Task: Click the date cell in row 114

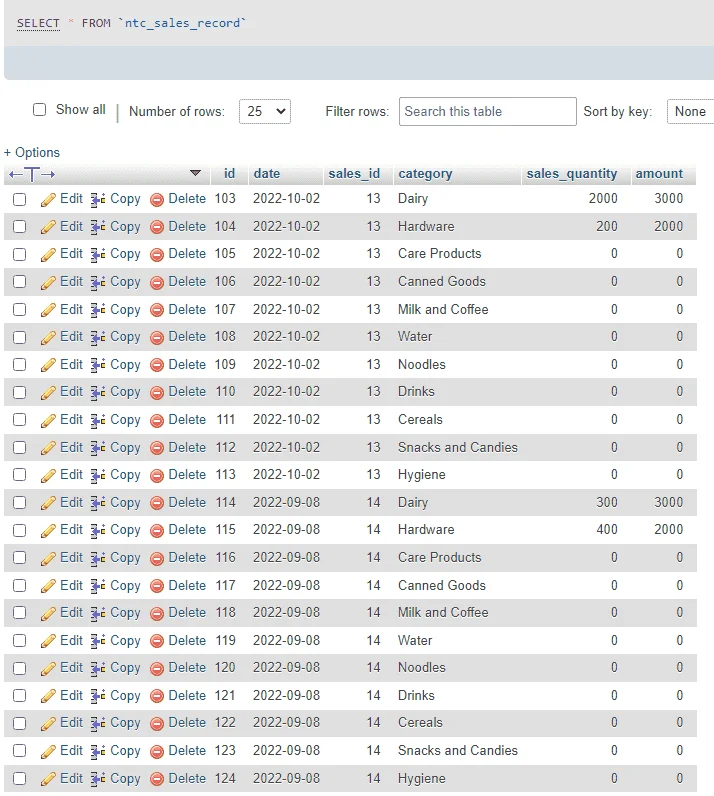Action: pyautogui.click(x=286, y=502)
